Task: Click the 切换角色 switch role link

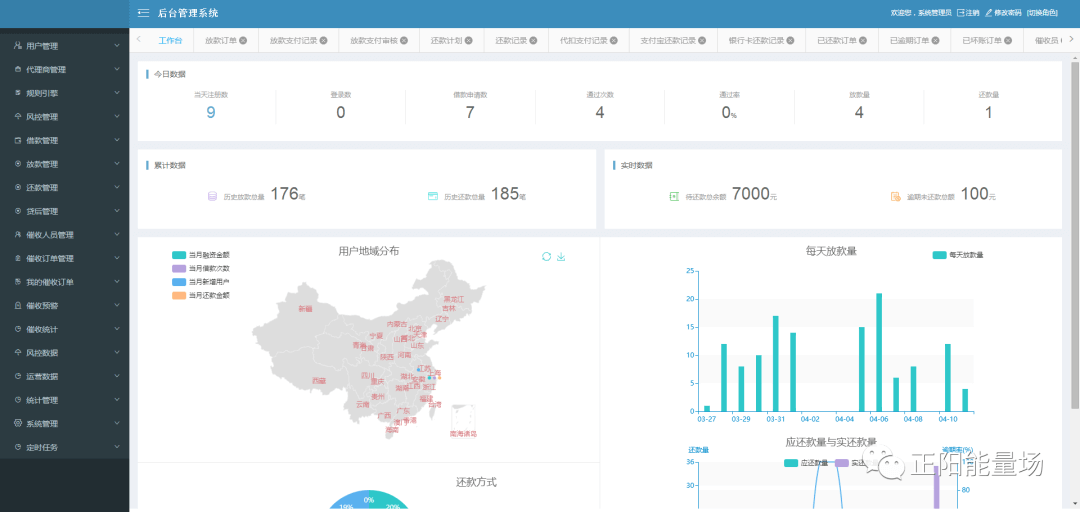Action: pyautogui.click(x=1042, y=13)
